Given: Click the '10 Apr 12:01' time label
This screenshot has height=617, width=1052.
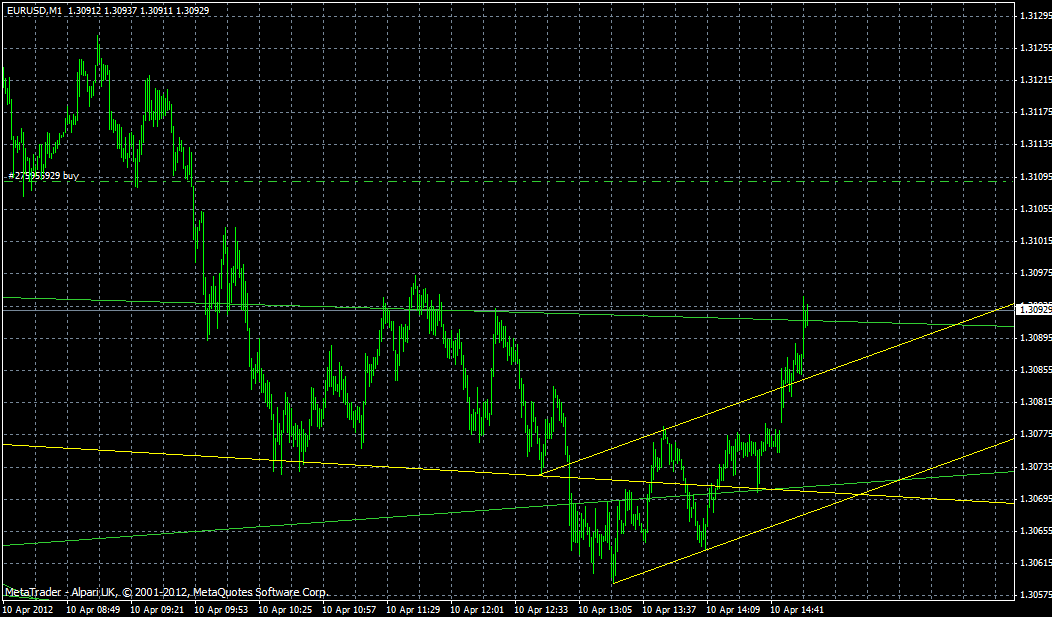Looking at the screenshot, I should [x=478, y=610].
